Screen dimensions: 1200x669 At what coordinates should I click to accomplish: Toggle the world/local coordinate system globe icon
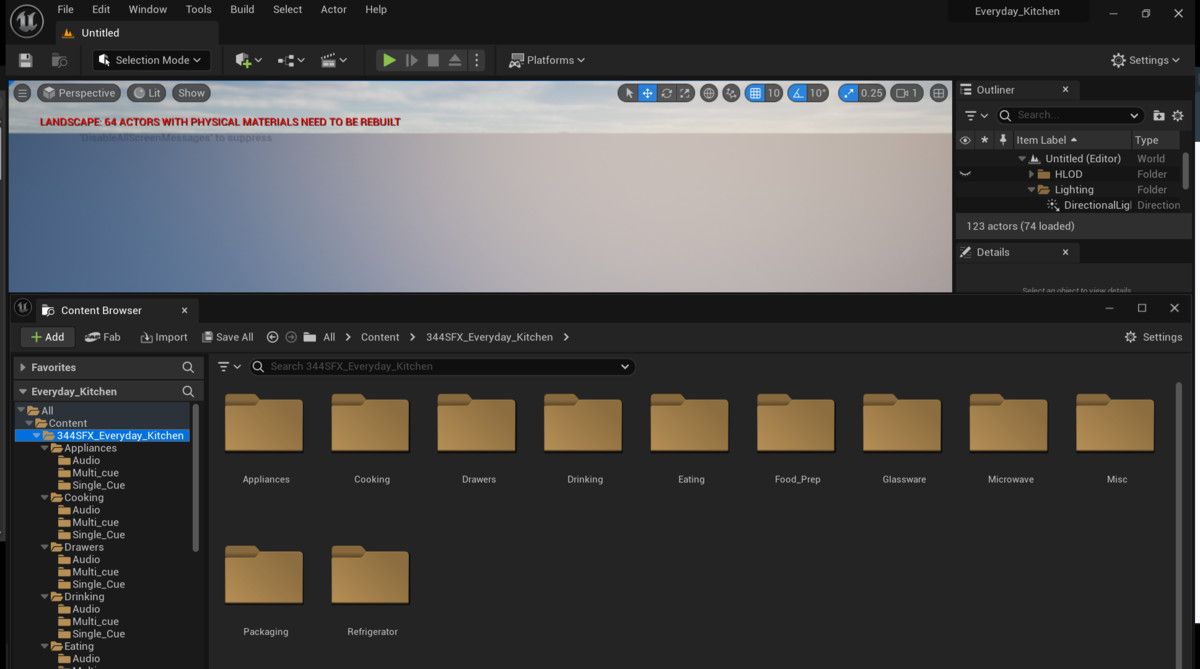click(709, 93)
